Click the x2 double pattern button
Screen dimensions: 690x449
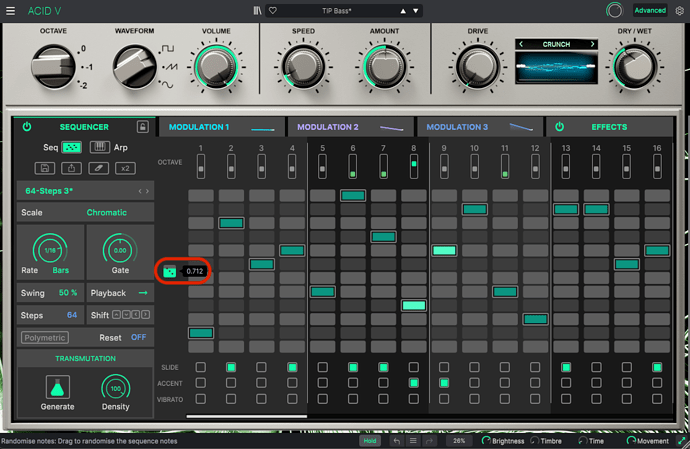click(x=125, y=168)
